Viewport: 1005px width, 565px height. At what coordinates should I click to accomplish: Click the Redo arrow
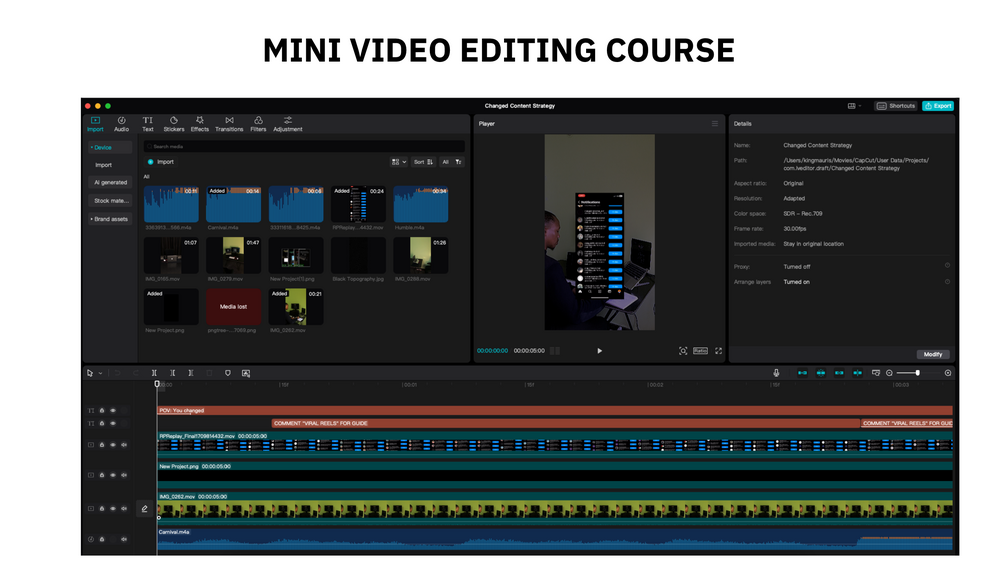[135, 373]
